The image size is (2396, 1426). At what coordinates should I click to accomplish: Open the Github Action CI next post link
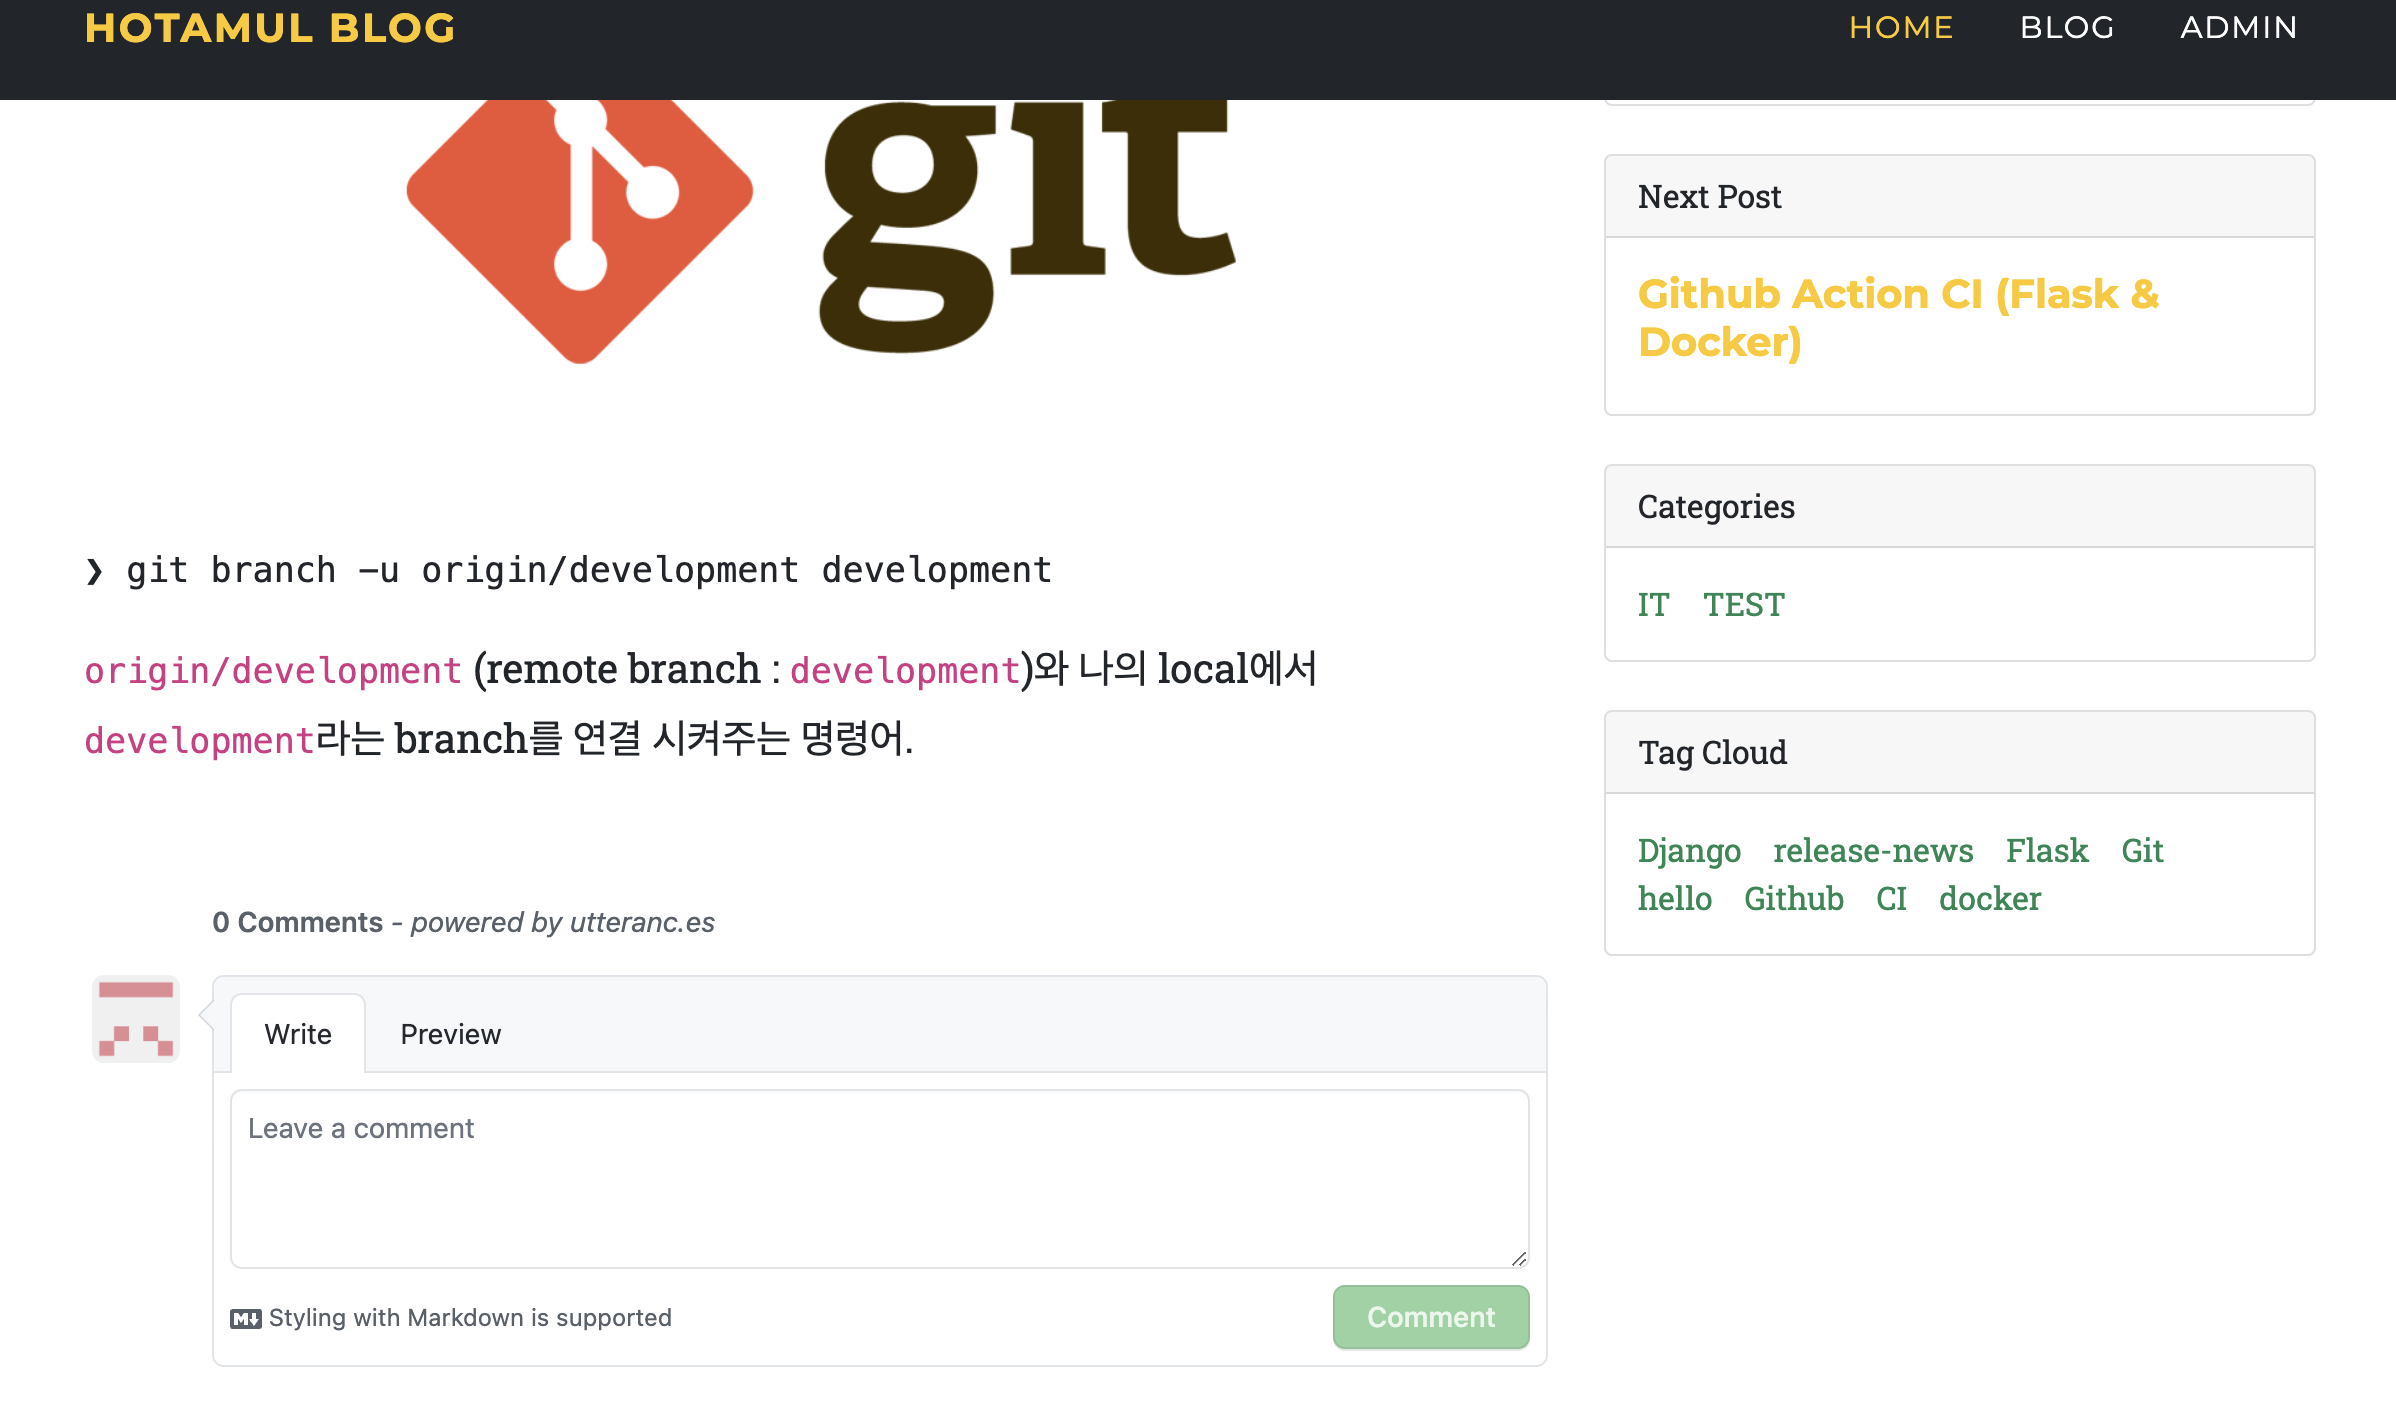click(x=1898, y=318)
